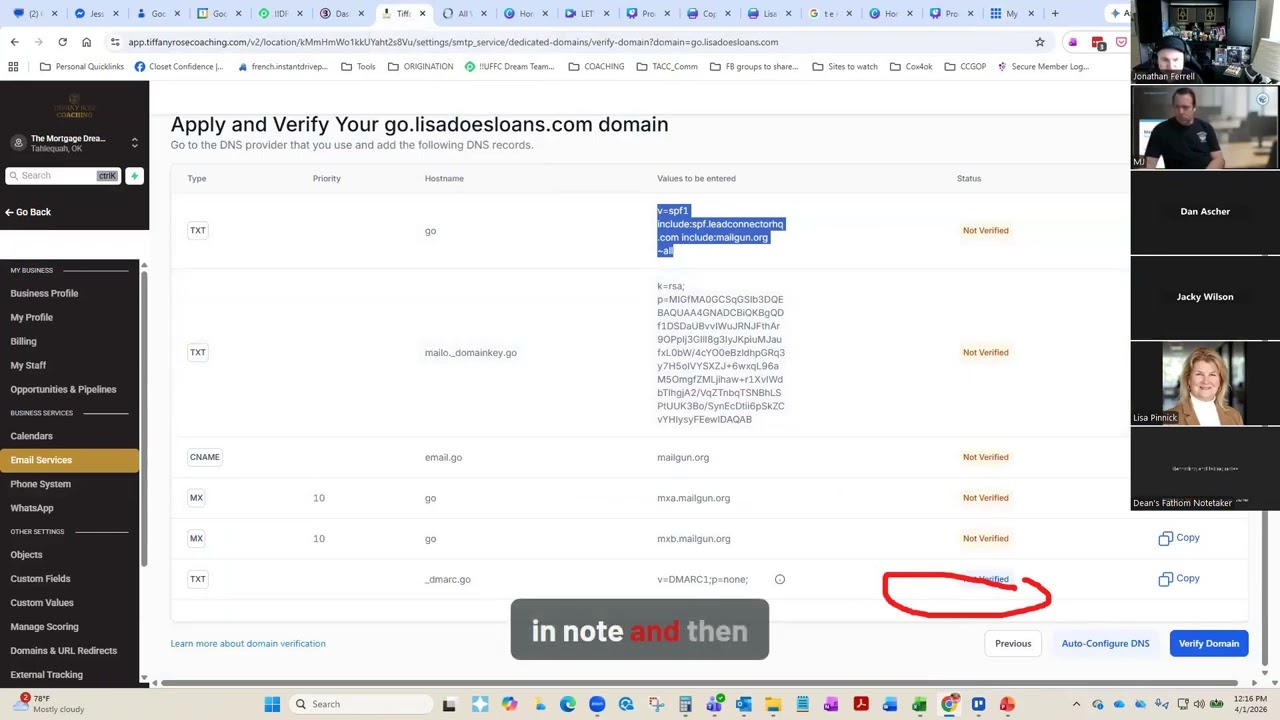
Task: Open File Explorer from the taskbar
Action: coord(773,704)
